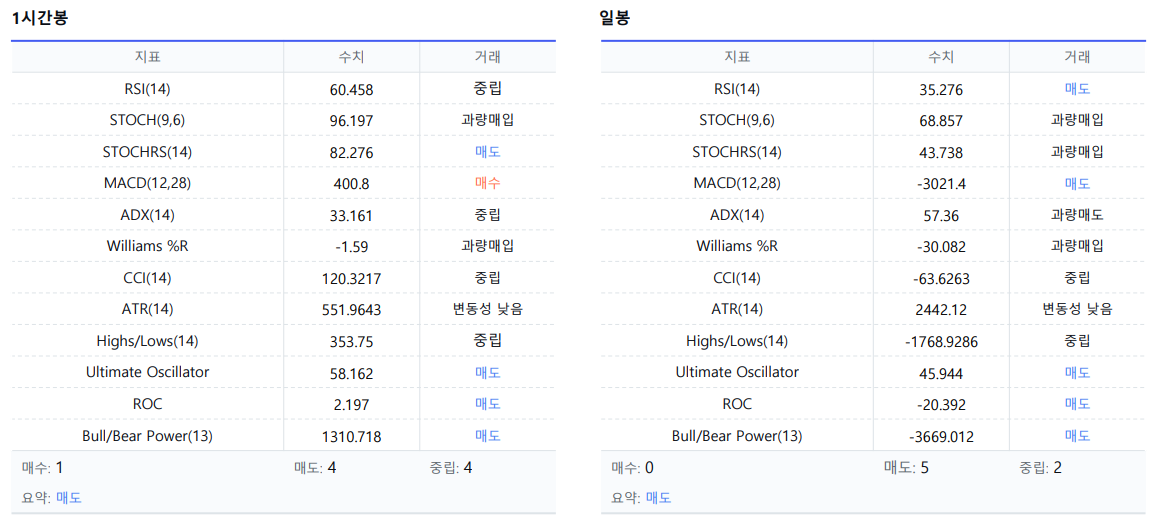Click 매도 signal in 1시간봉 STOCHRS row
The height and width of the screenshot is (525, 1157).
click(487, 152)
